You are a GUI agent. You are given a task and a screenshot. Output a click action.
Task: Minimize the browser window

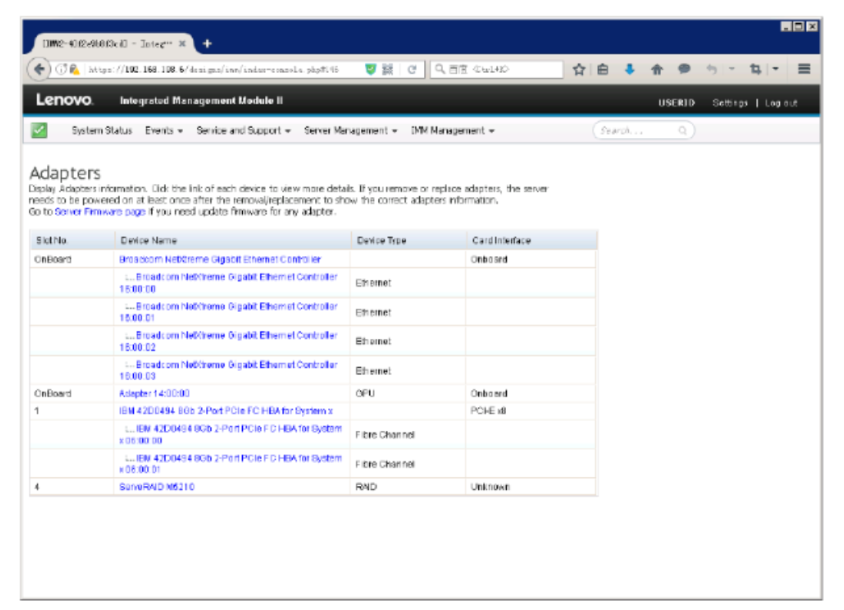pyautogui.click(x=786, y=26)
